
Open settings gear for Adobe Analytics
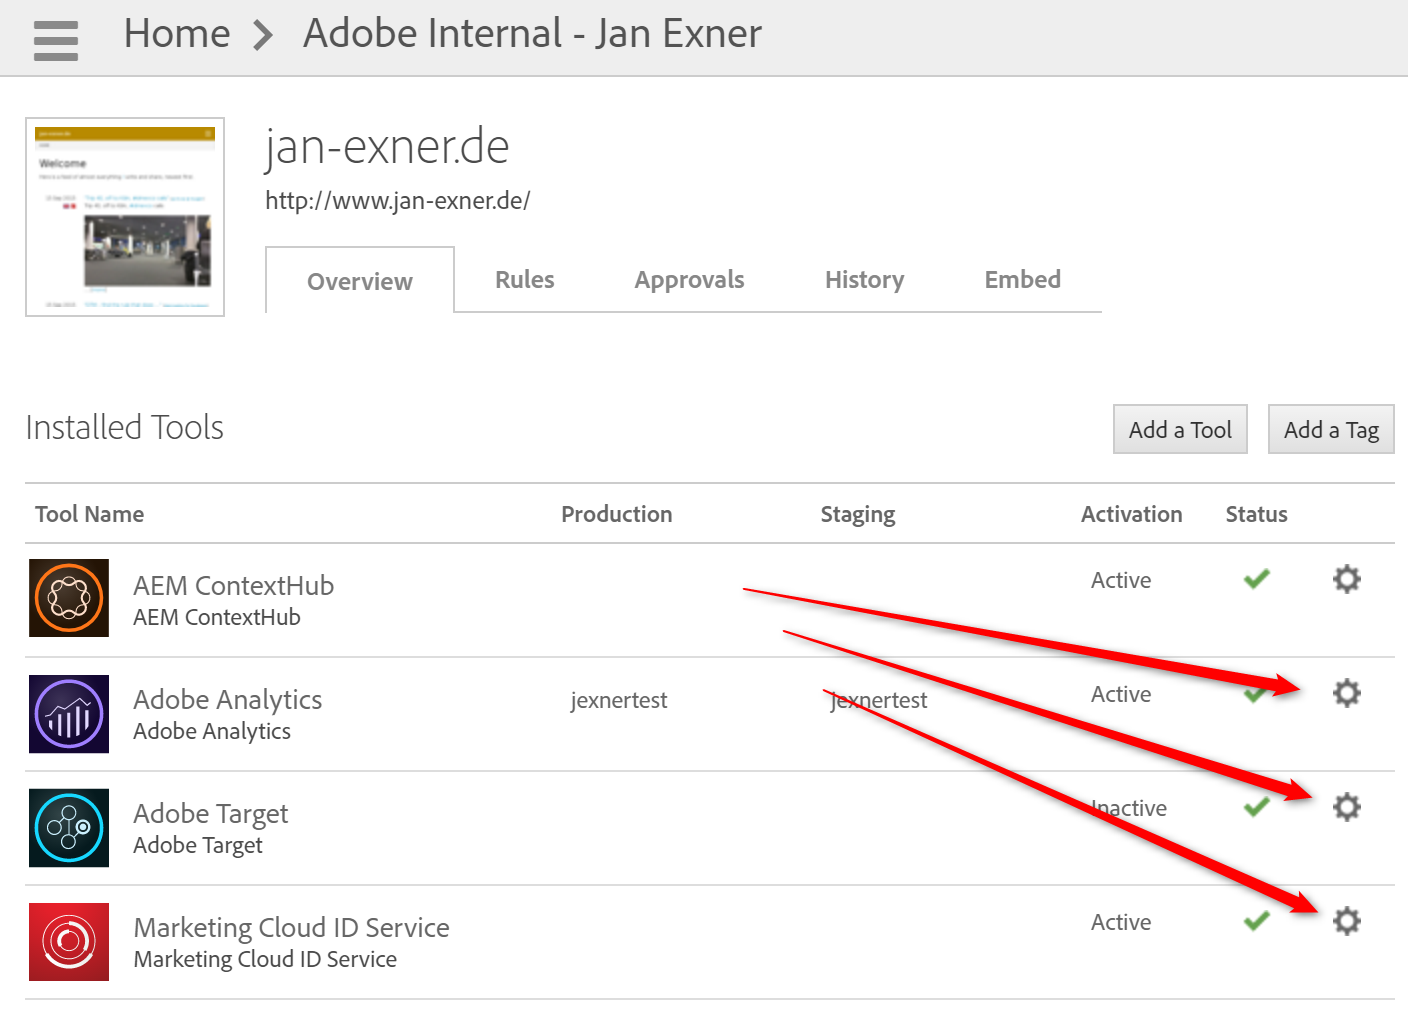click(x=1346, y=693)
